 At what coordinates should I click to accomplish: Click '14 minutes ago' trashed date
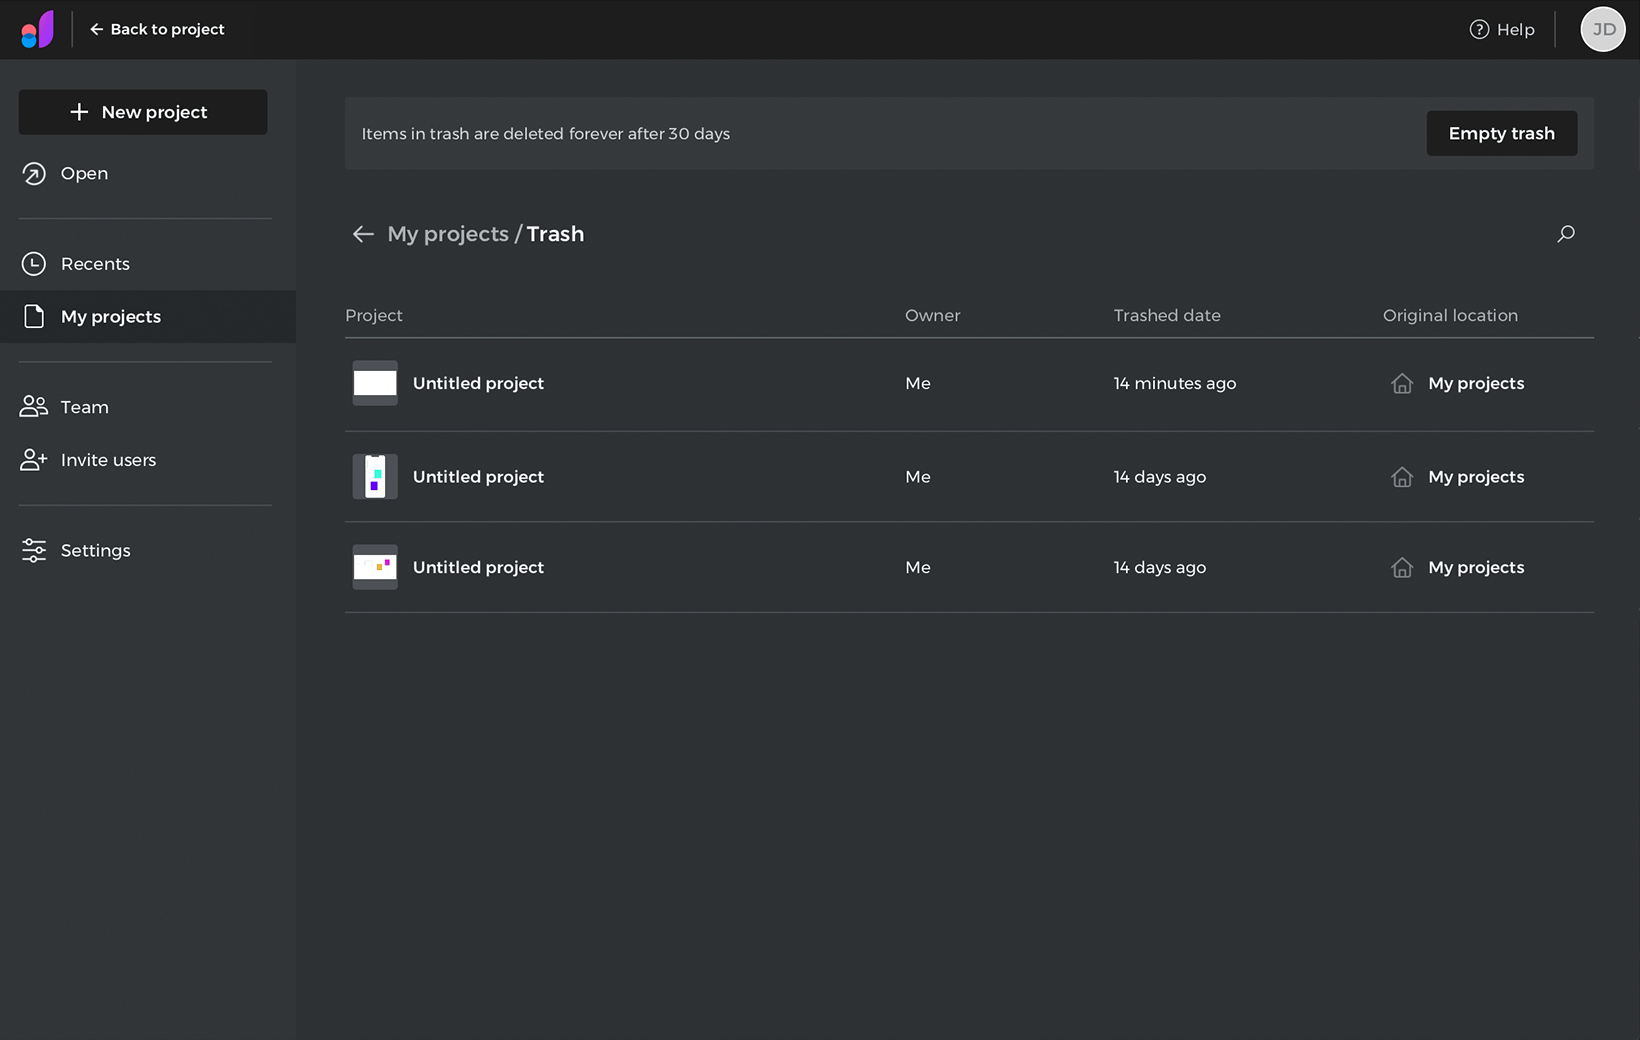pyautogui.click(x=1175, y=383)
